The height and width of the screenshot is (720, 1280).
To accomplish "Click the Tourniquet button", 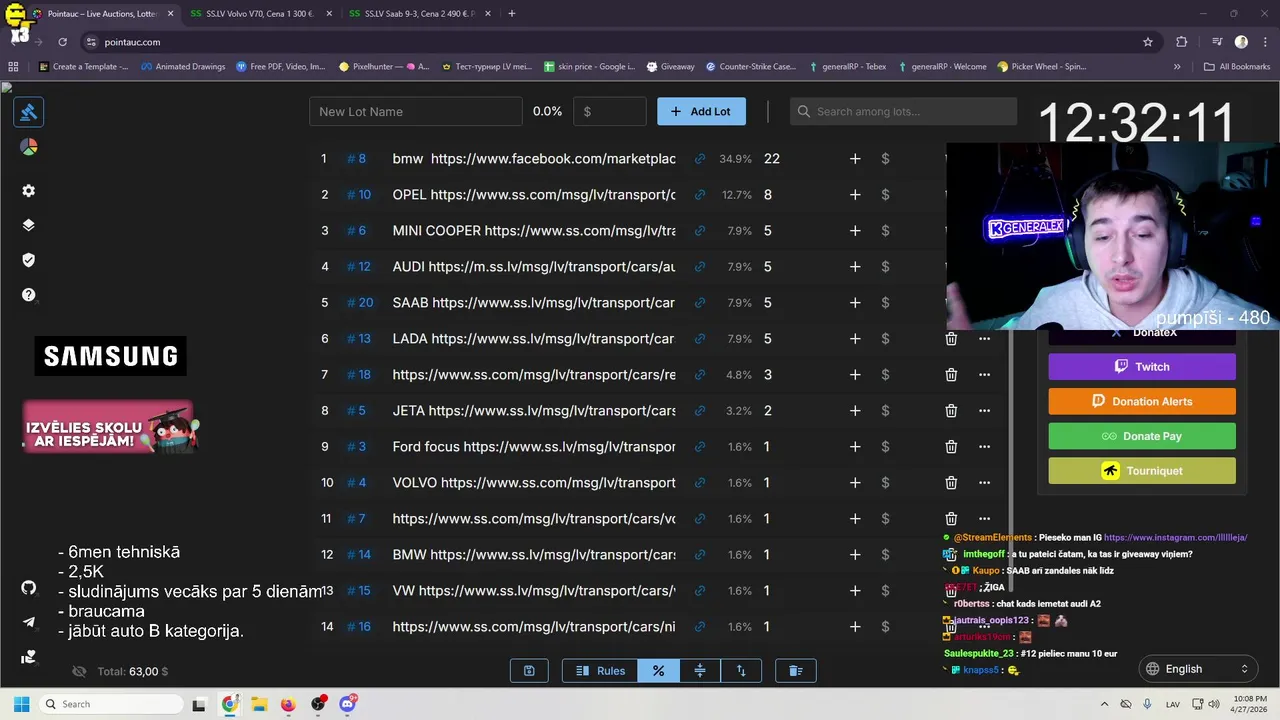I will click(1142, 471).
